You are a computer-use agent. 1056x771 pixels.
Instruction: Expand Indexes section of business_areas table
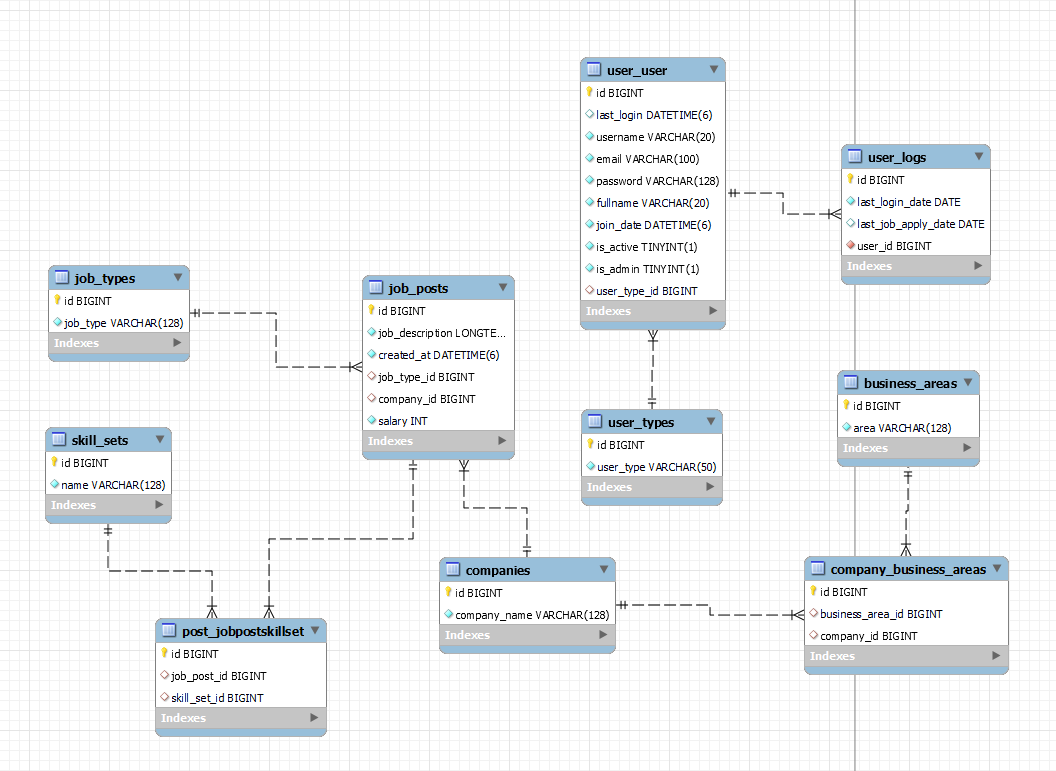[967, 447]
